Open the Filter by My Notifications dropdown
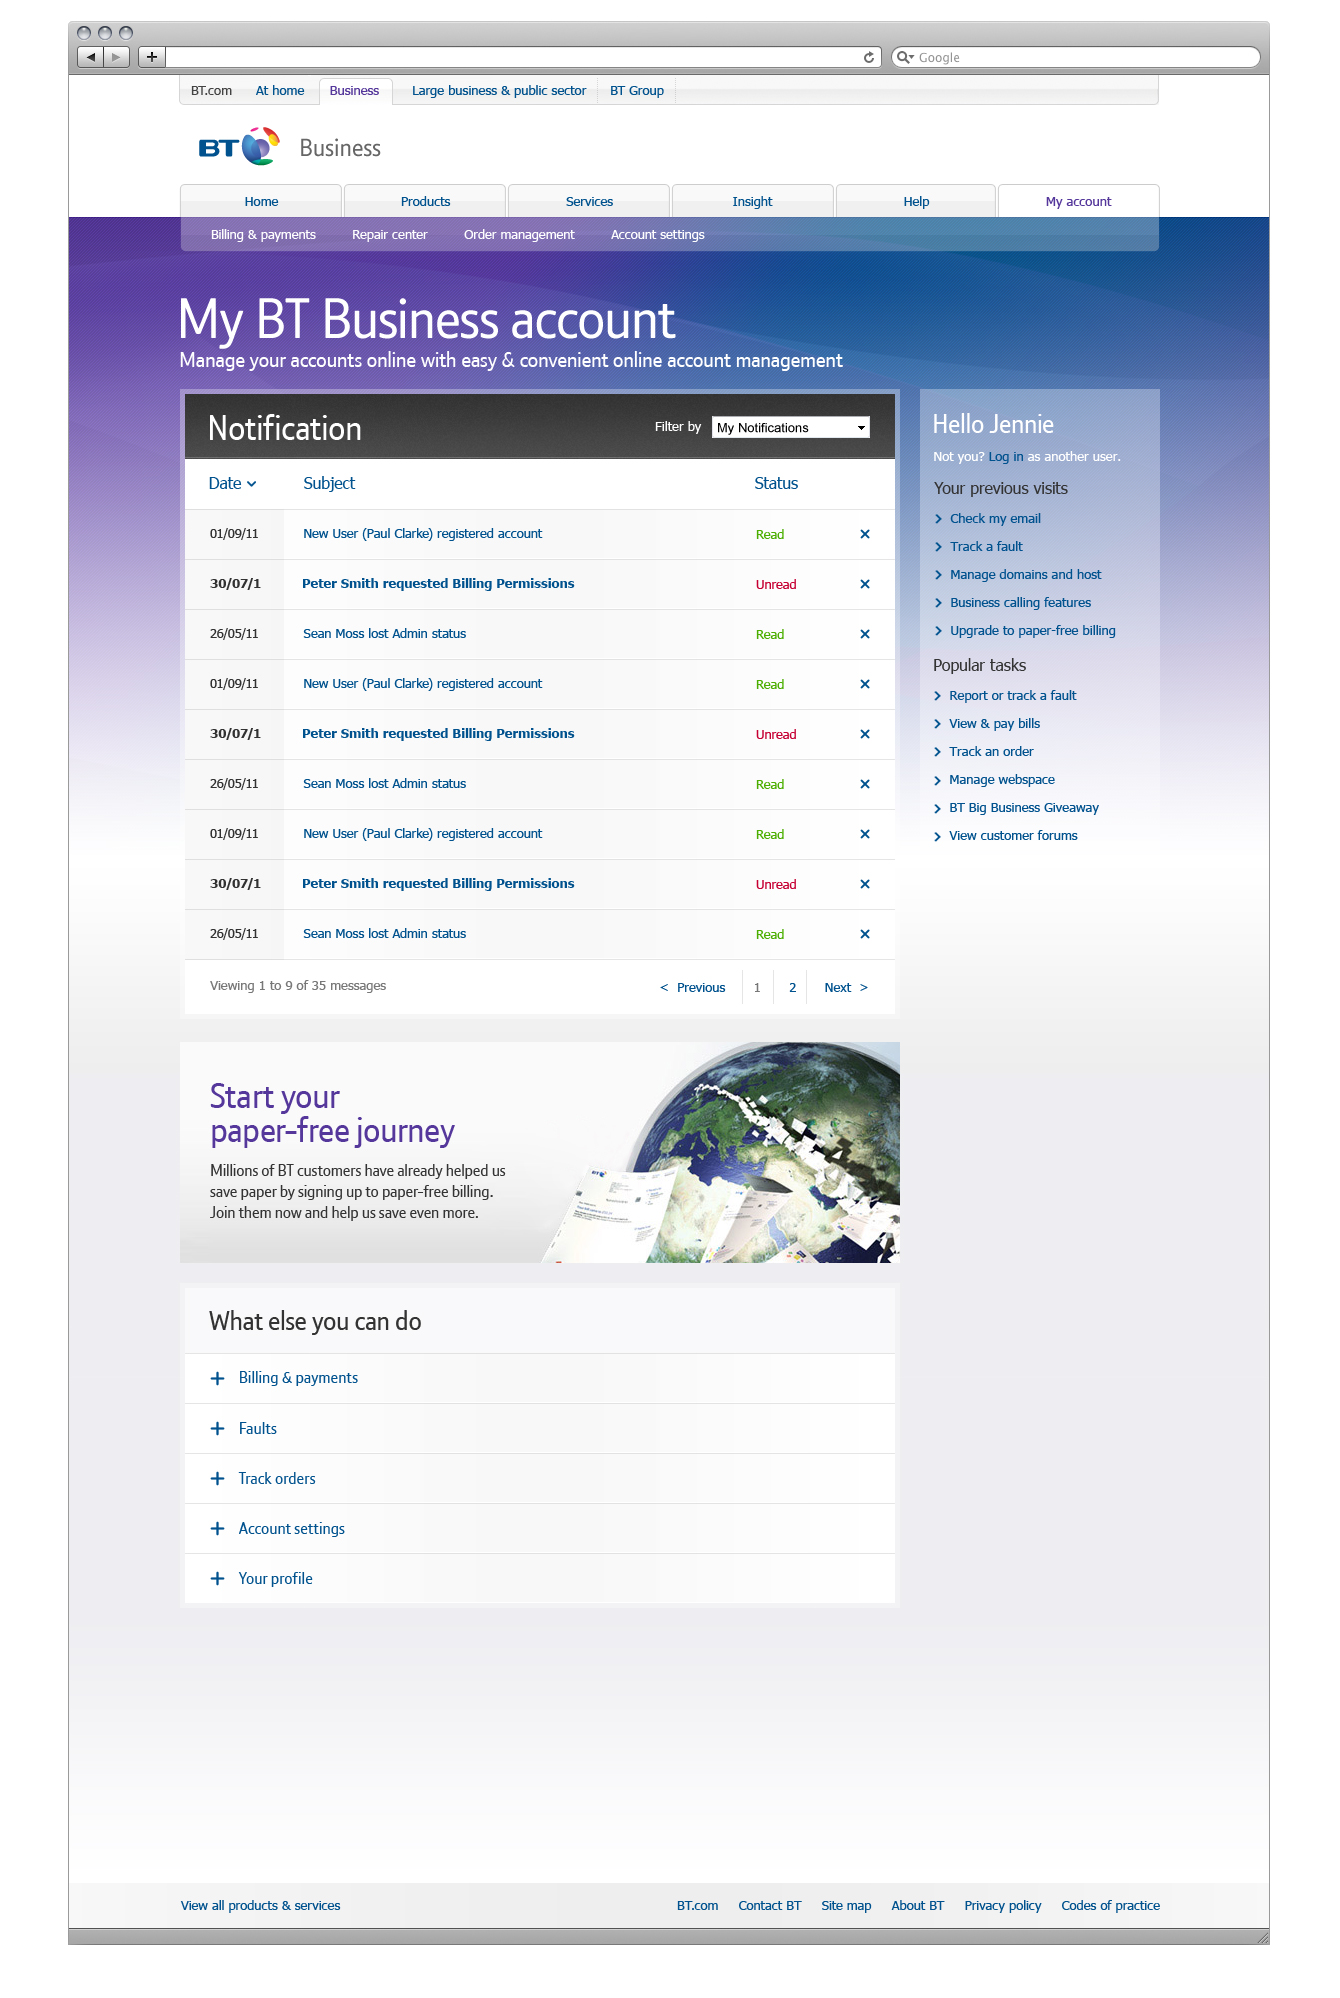This screenshot has width=1340, height=1998. point(791,427)
